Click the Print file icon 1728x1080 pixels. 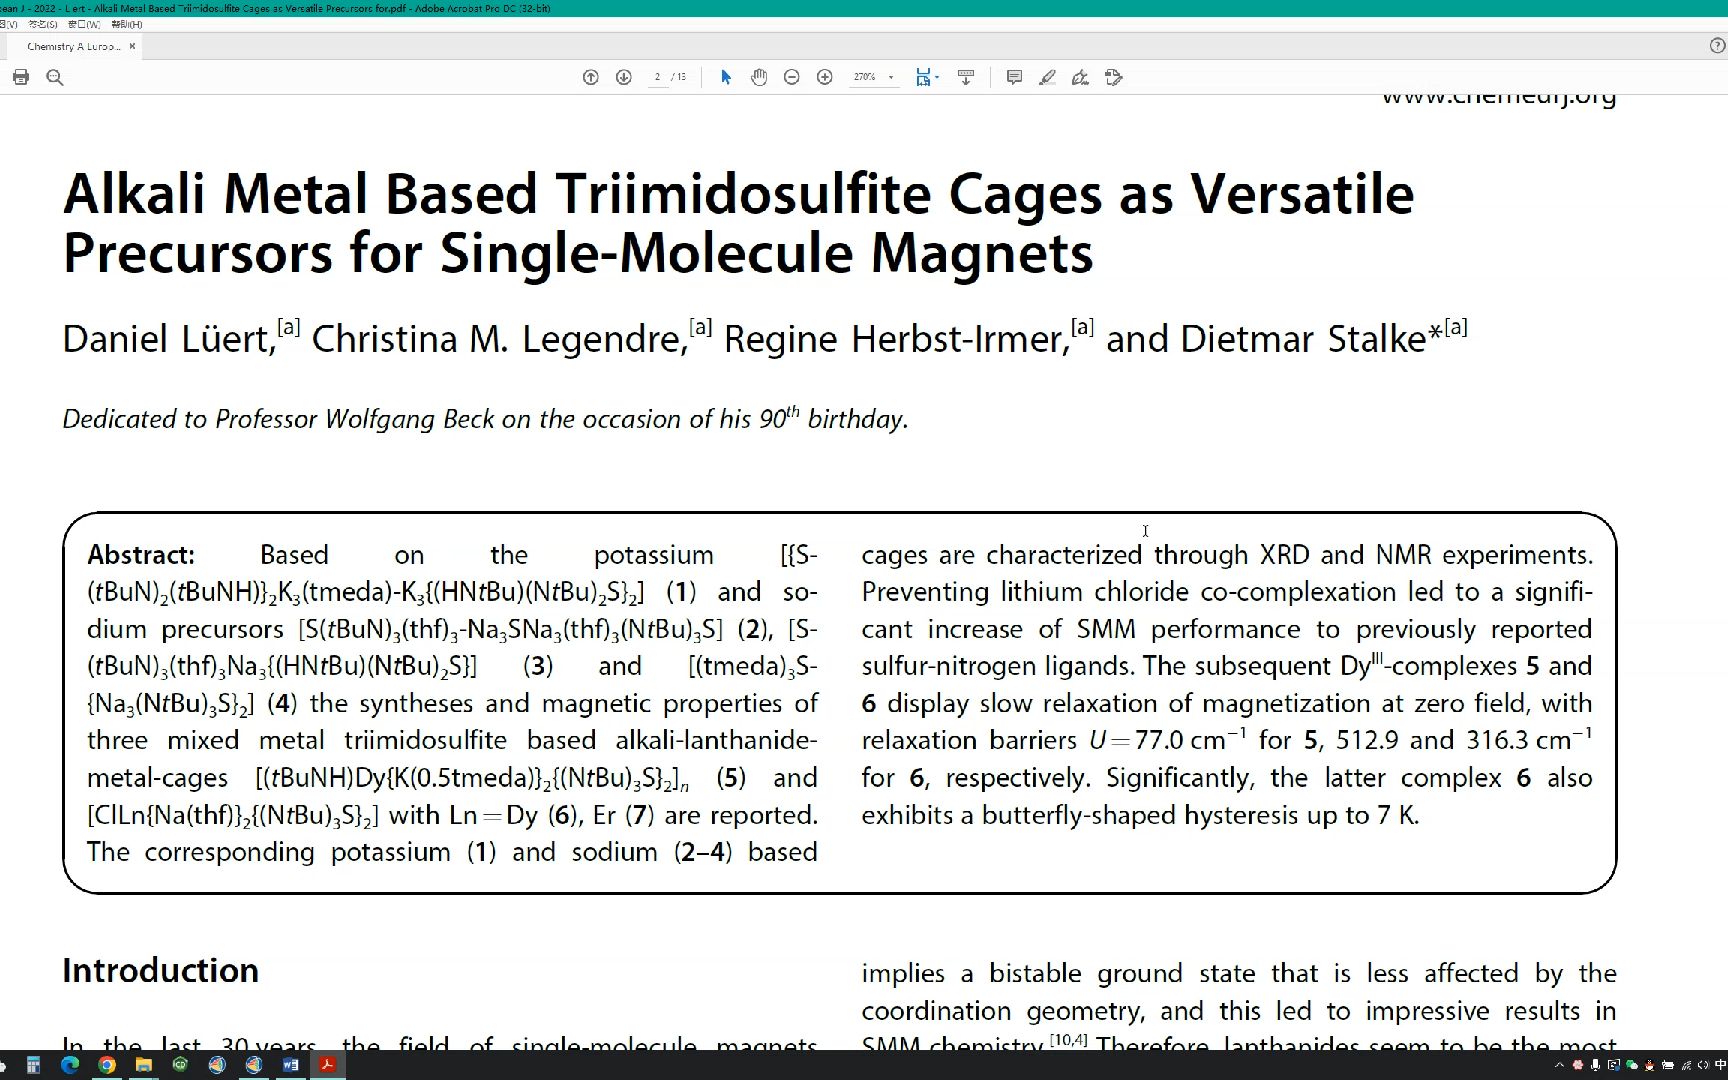tap(21, 77)
